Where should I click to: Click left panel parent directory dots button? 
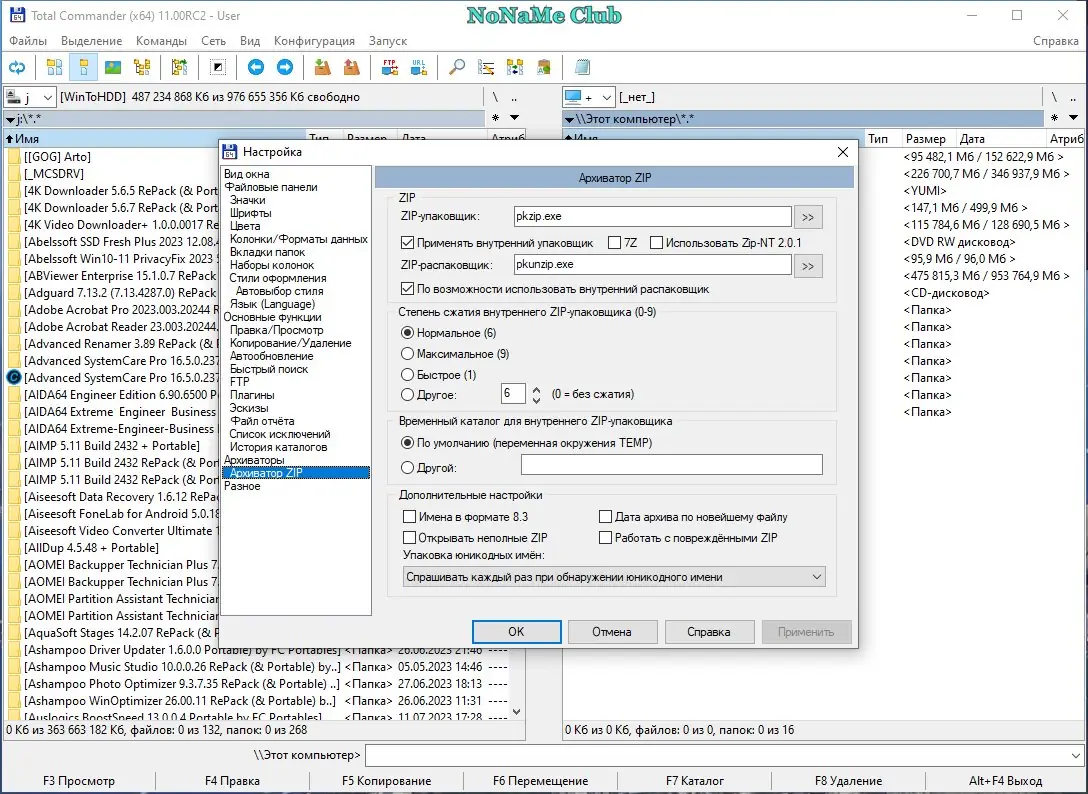514,97
